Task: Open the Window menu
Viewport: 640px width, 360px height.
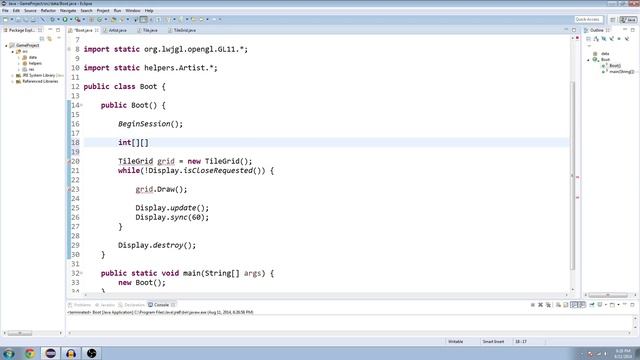Action: pyautogui.click(x=133, y=11)
